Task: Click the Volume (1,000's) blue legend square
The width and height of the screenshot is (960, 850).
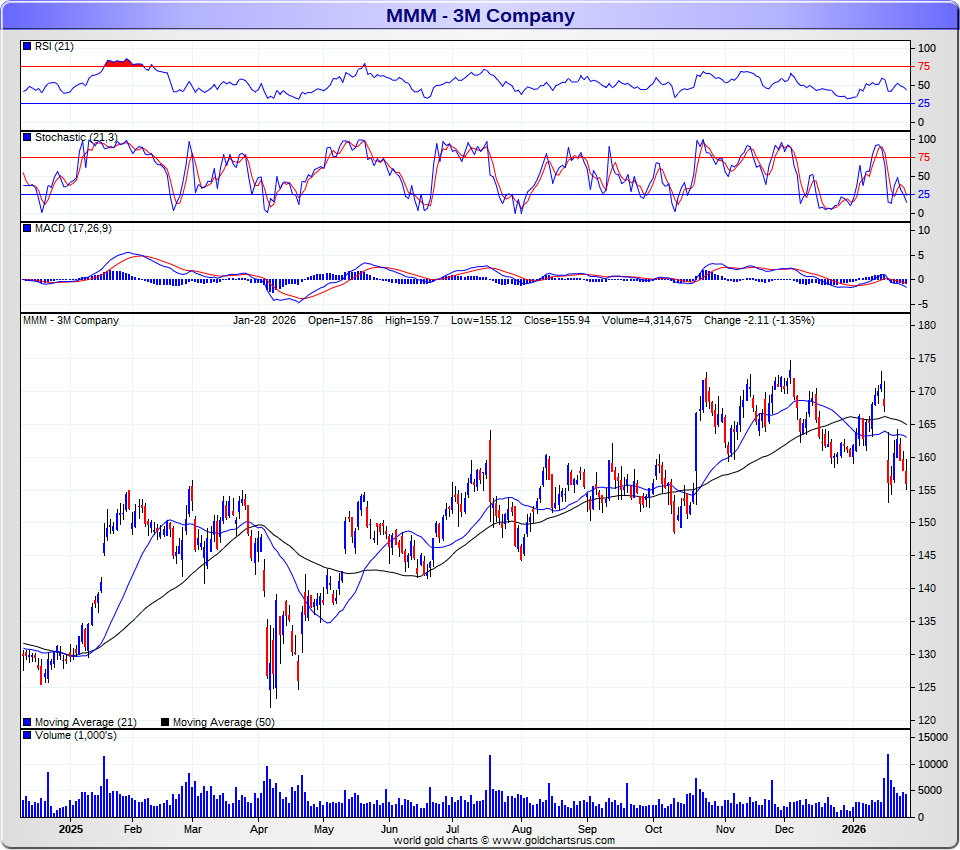Action: click(27, 735)
